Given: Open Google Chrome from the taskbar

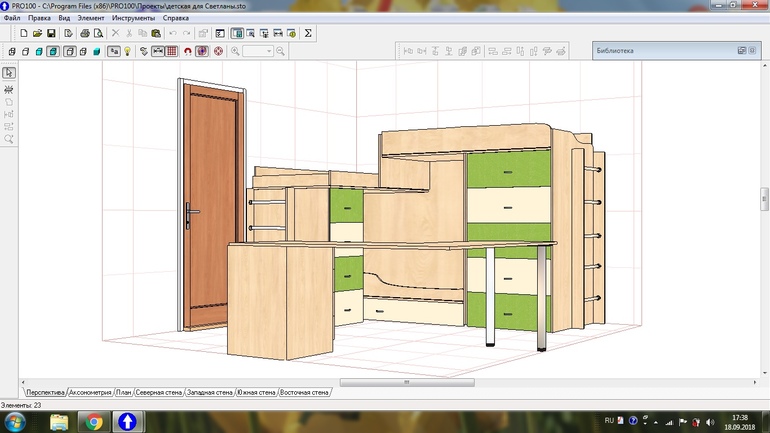Looking at the screenshot, I should [93, 421].
